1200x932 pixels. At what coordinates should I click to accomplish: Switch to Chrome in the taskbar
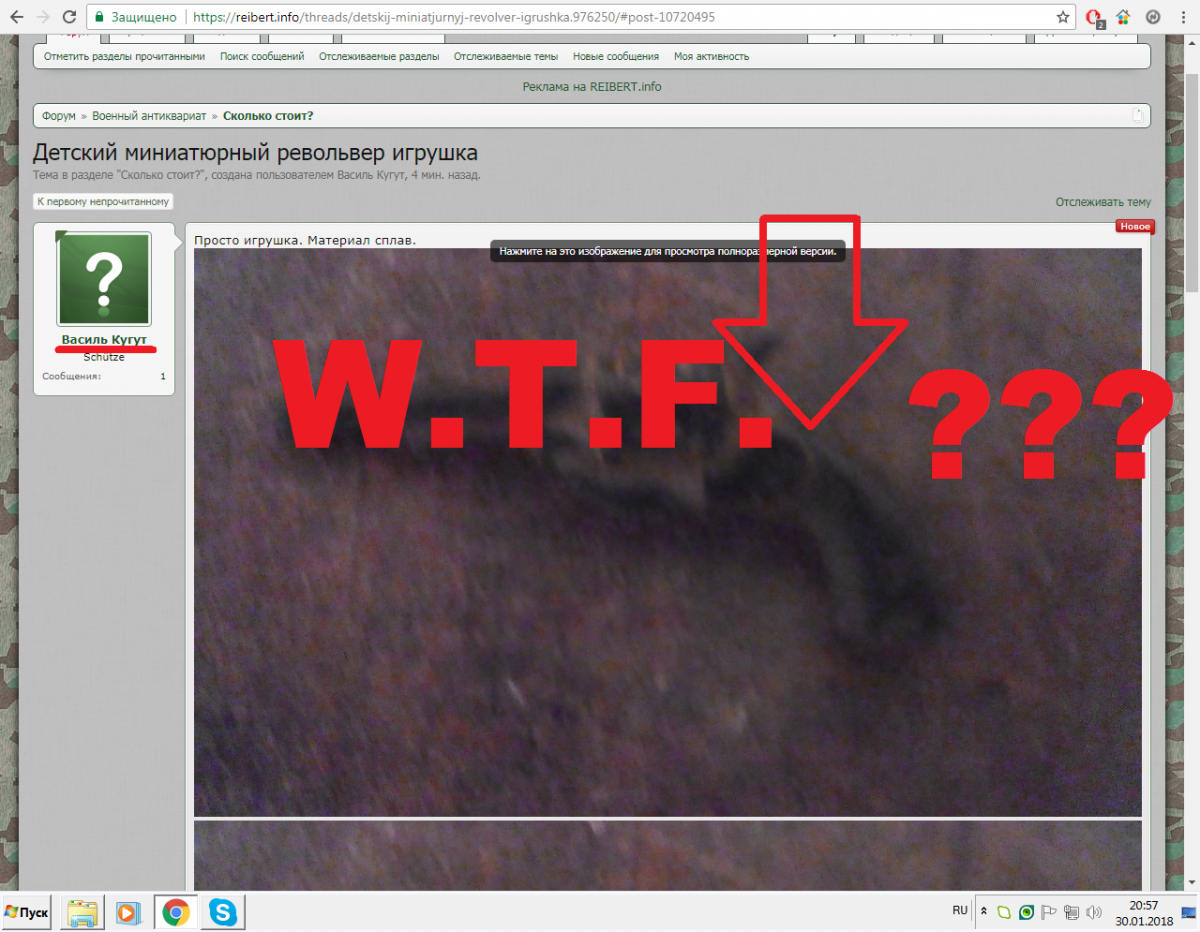(177, 912)
